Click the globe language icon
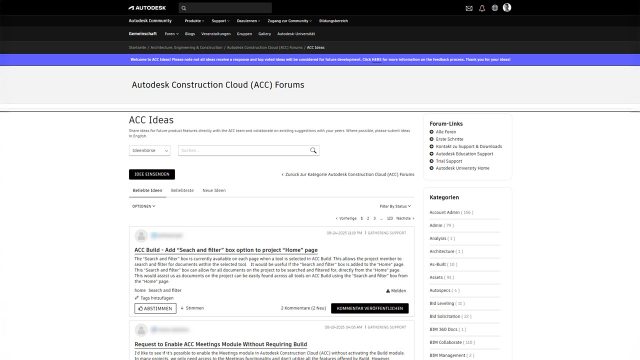 pyautogui.click(x=495, y=8)
